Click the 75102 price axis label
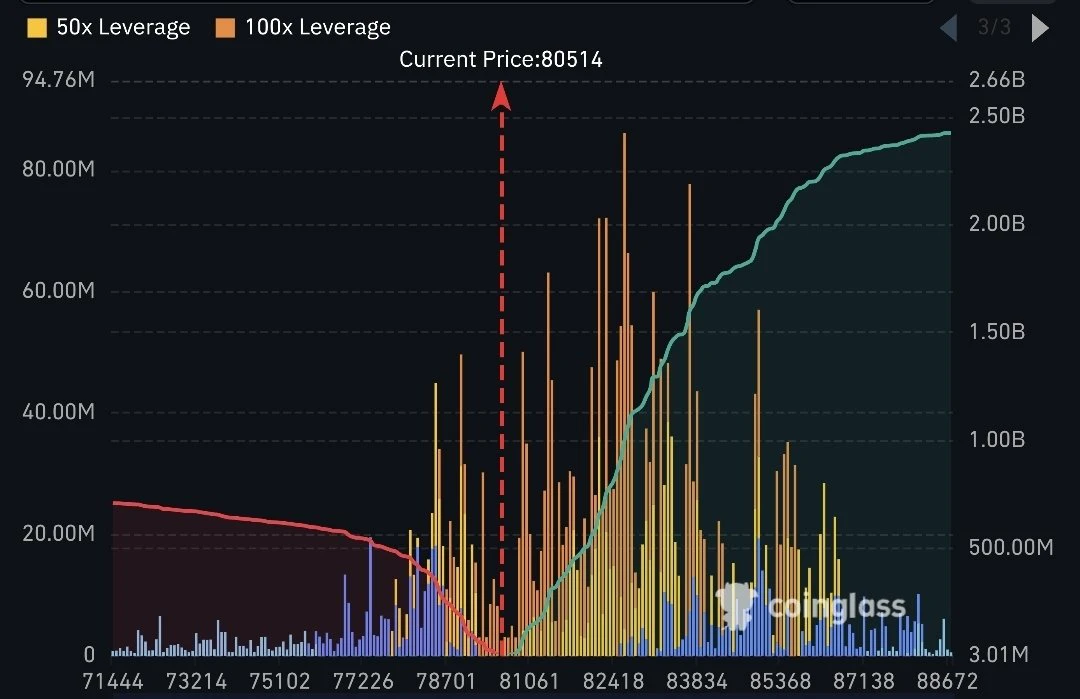 [280, 682]
